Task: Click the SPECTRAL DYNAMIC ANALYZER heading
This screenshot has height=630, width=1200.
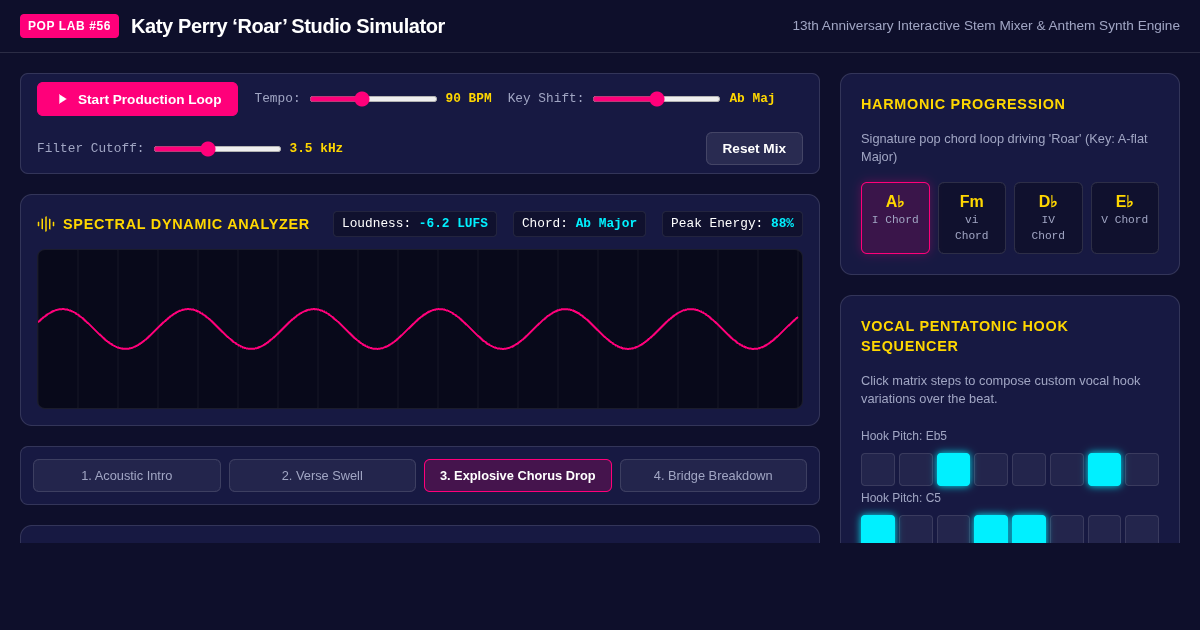Action: tap(186, 224)
